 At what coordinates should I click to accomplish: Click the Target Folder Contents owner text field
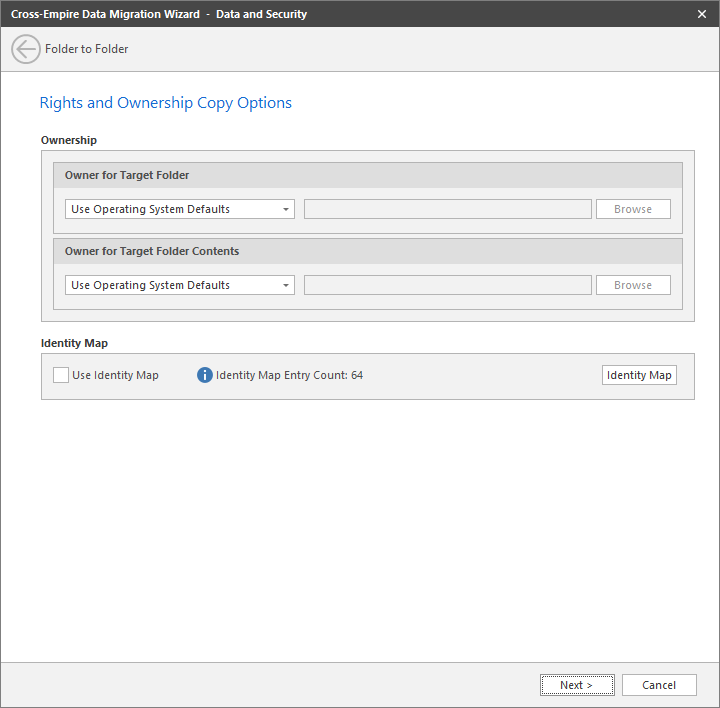tap(448, 285)
